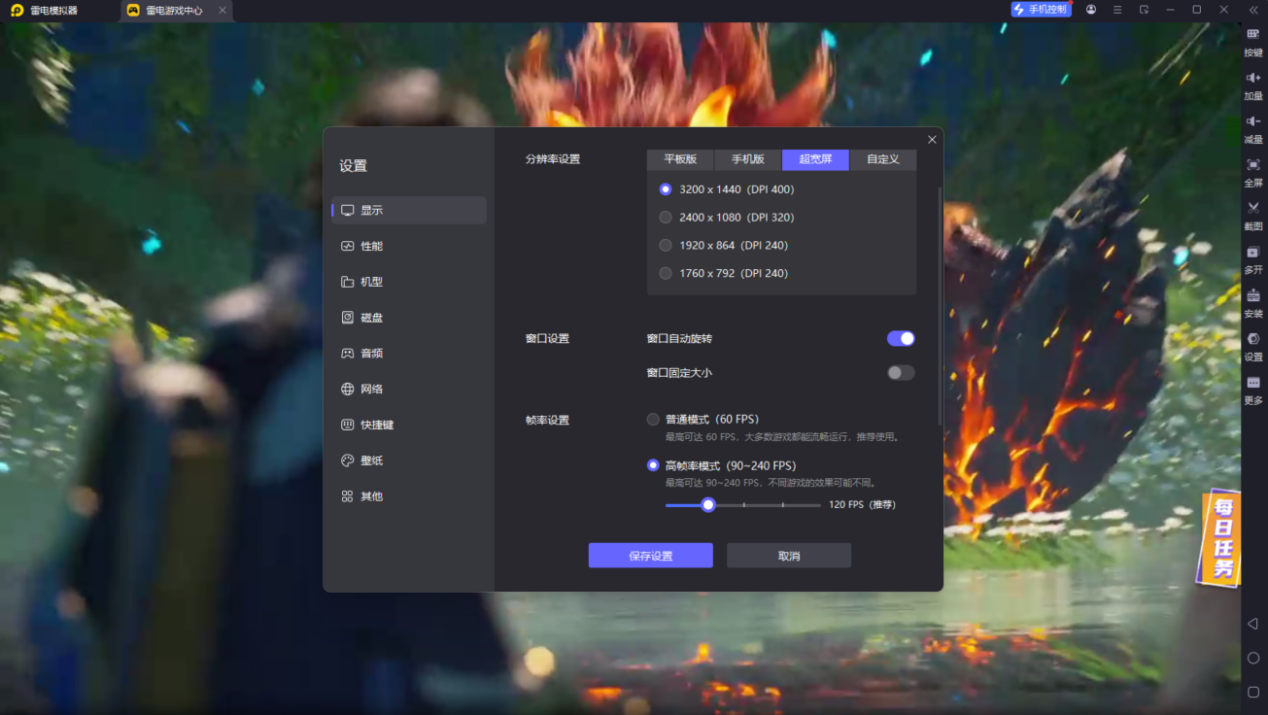Image resolution: width=1268 pixels, height=715 pixels.
Task: Open the 按键 keyboard mapping tool
Action: coord(1253,41)
